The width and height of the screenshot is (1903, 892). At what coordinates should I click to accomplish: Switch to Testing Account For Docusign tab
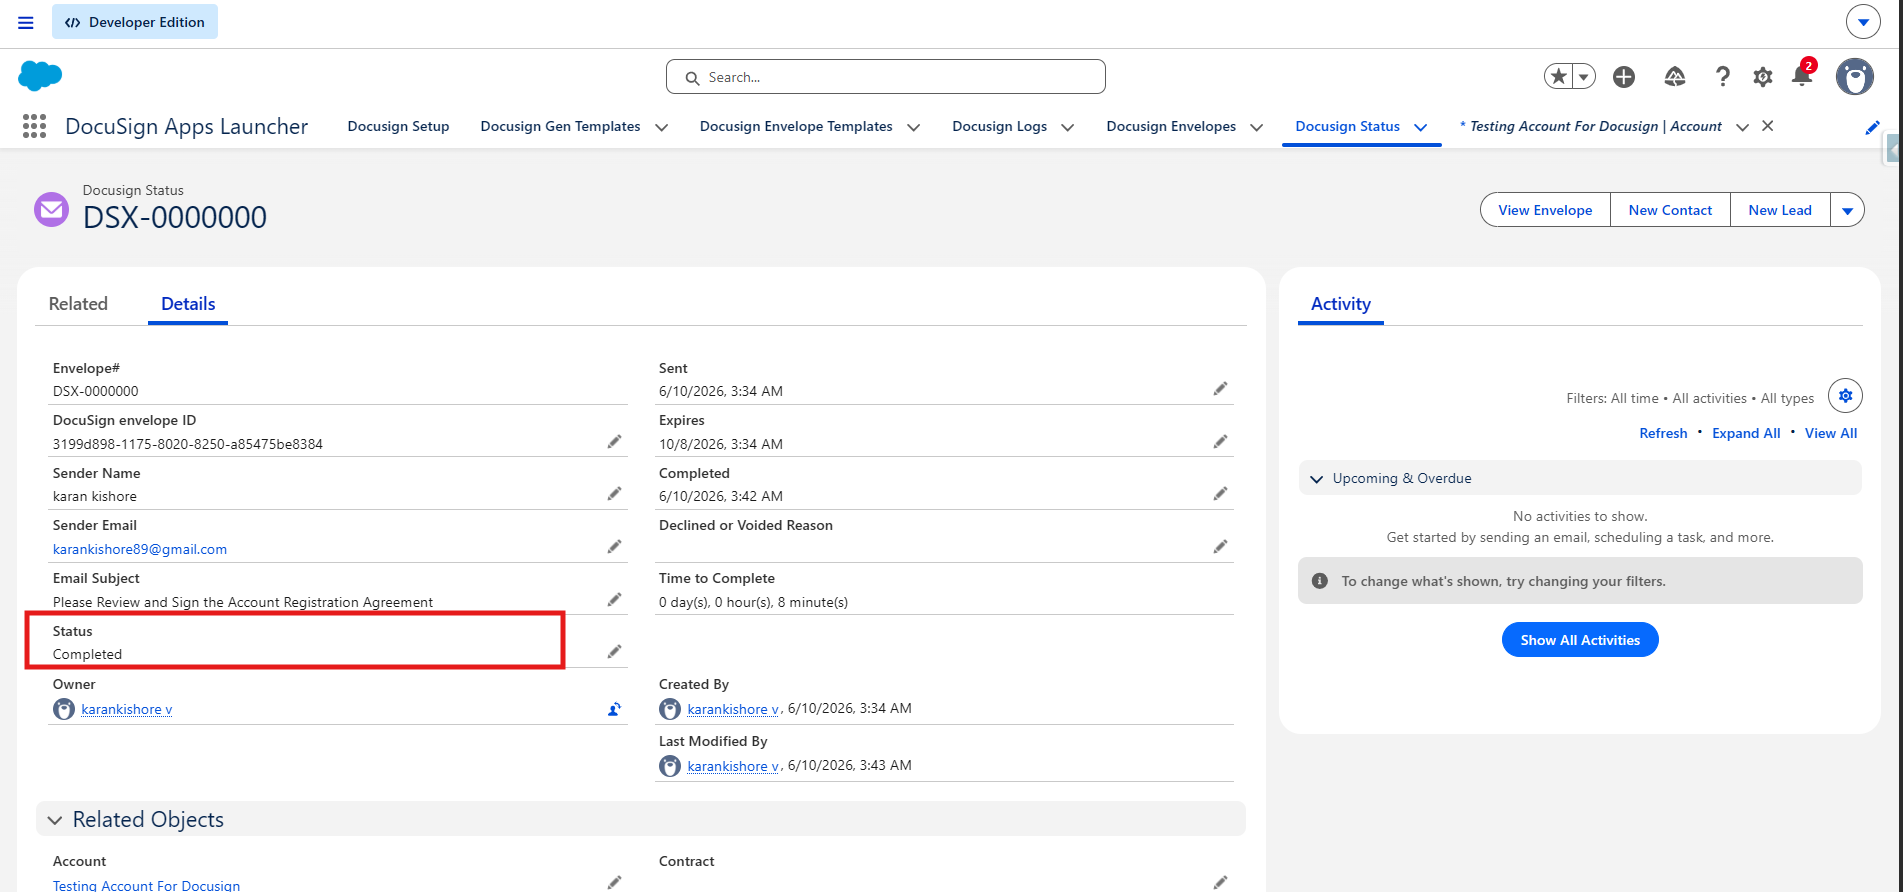[x=1591, y=126]
